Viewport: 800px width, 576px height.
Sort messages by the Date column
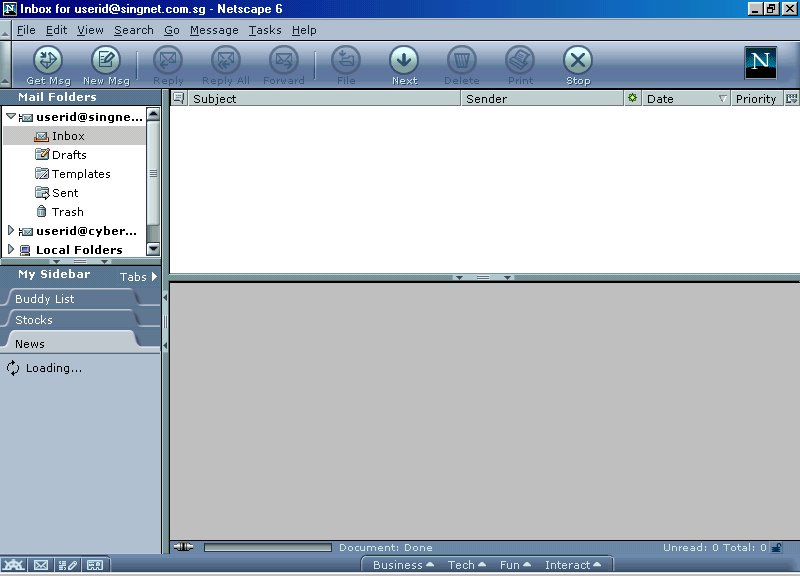(686, 98)
